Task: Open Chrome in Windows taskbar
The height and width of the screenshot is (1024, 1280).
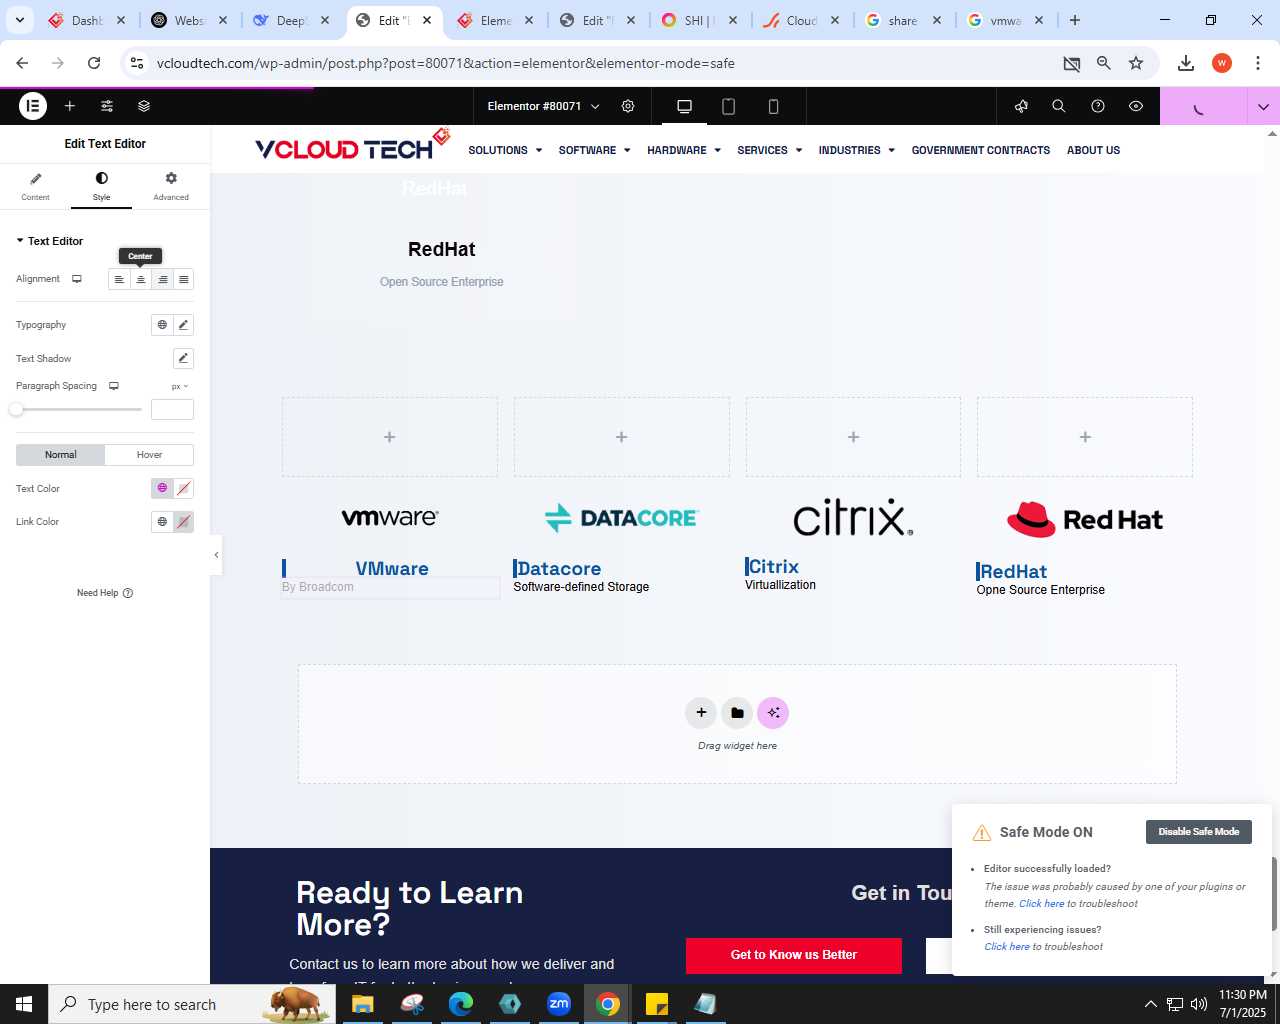Action: click(608, 1004)
